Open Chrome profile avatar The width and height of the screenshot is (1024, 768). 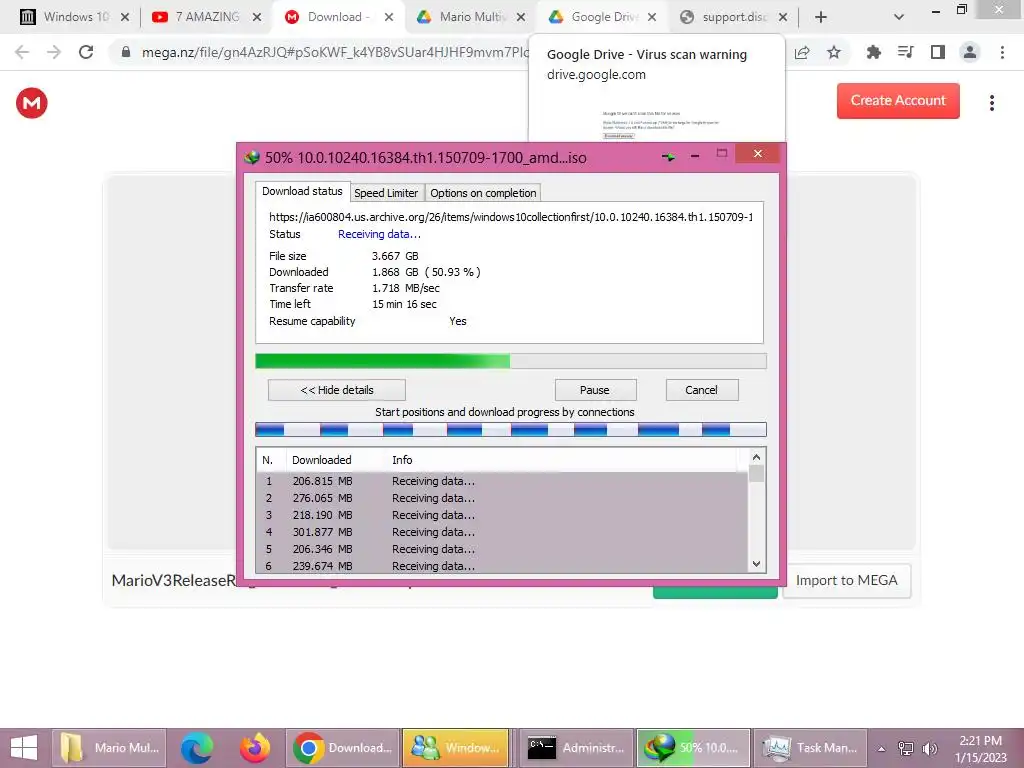pyautogui.click(x=970, y=52)
